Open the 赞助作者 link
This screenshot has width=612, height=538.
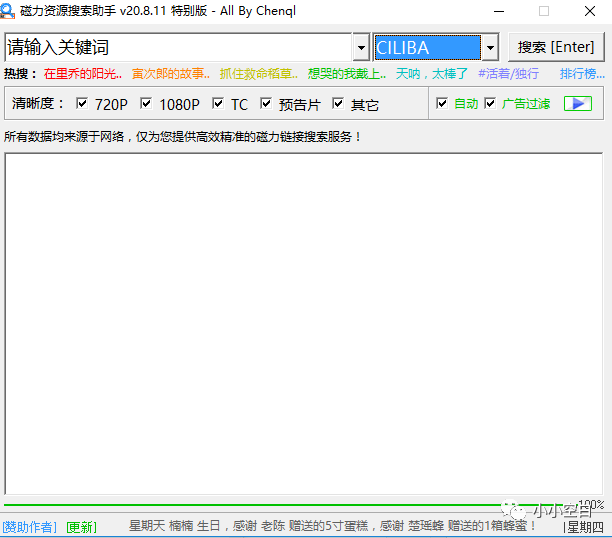[x=30, y=527]
